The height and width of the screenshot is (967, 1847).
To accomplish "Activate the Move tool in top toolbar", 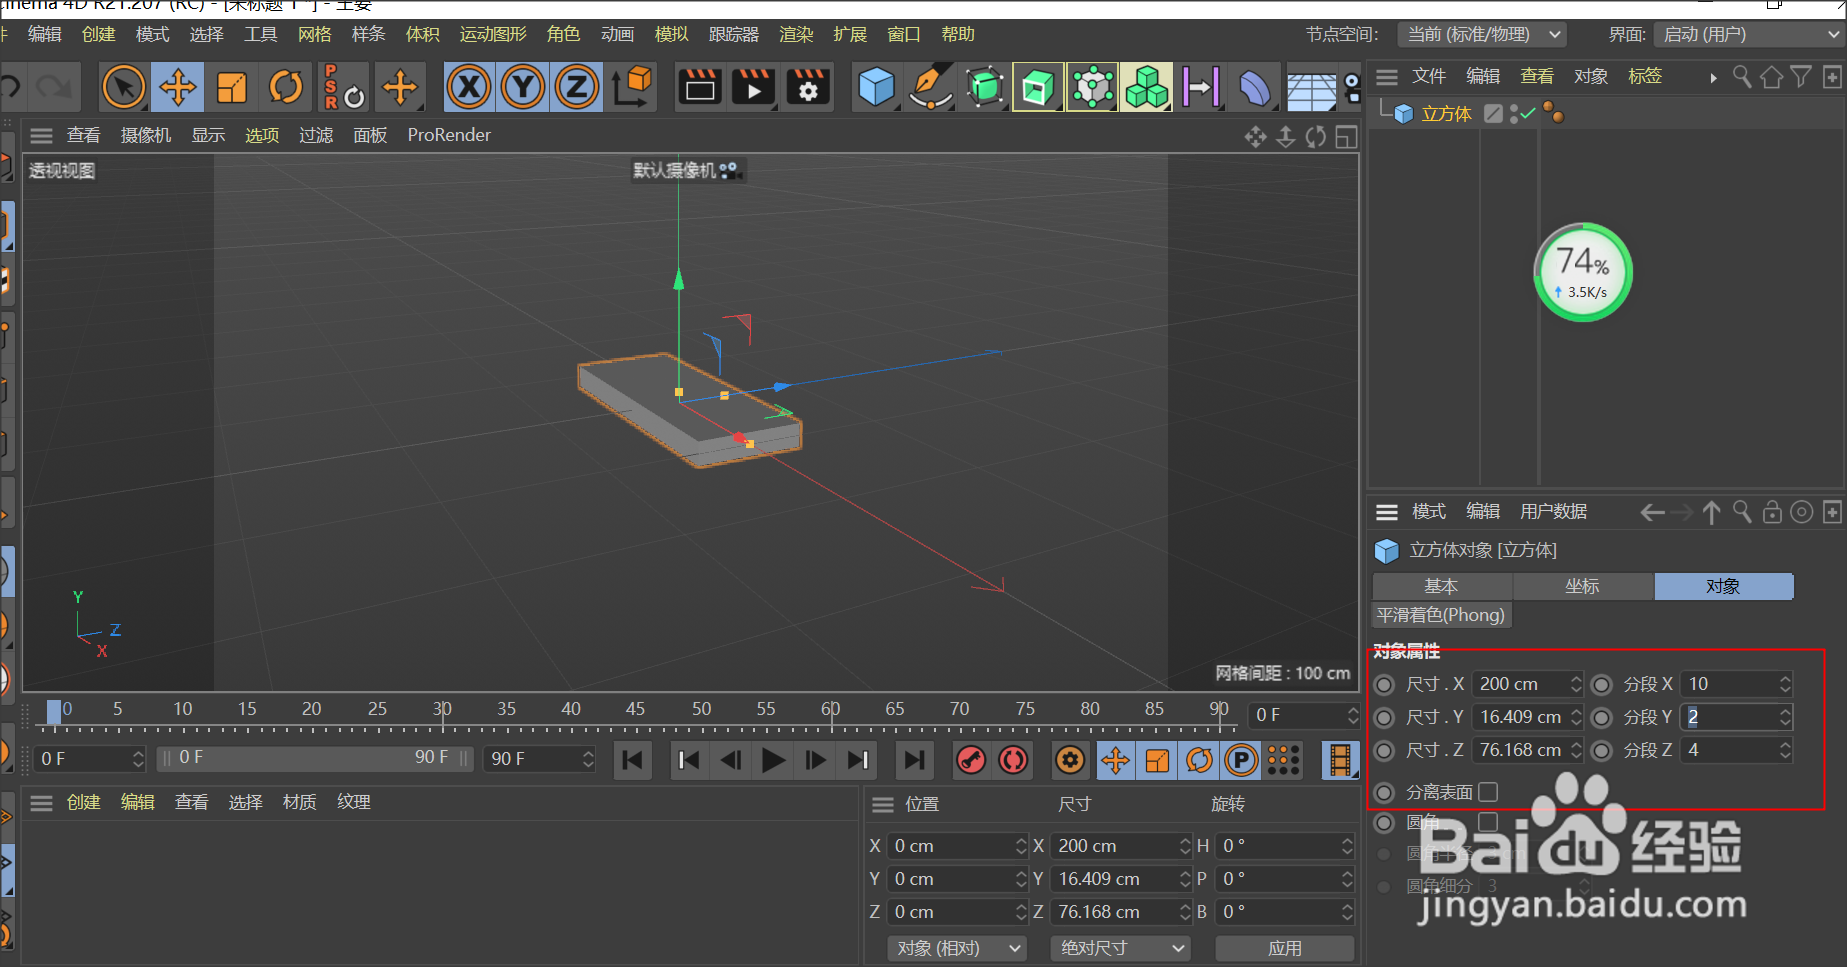I will click(x=178, y=87).
